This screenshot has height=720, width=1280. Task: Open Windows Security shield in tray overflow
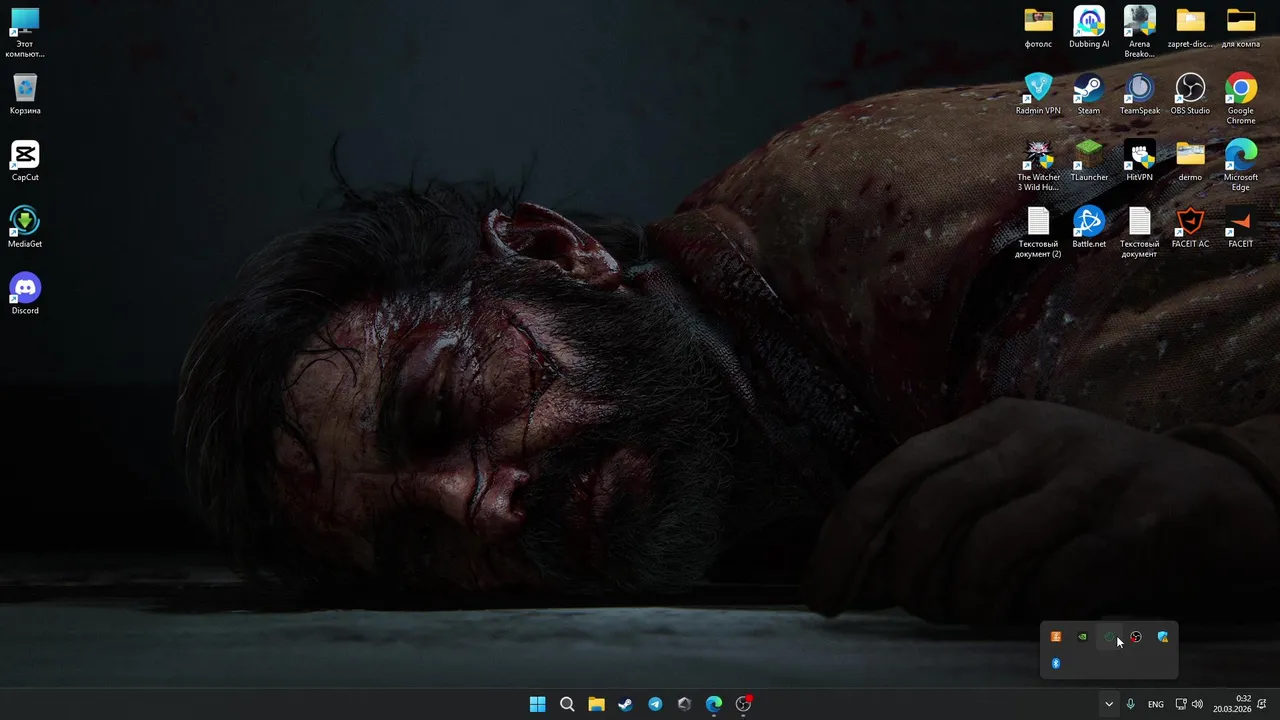click(1163, 637)
